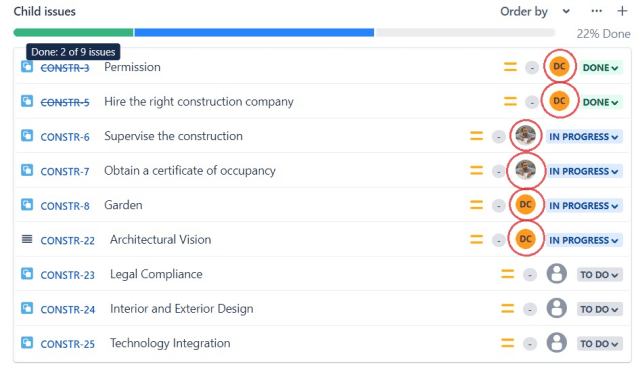Add a child issue with the plus icon
The height and width of the screenshot is (377, 640).
click(x=622, y=11)
